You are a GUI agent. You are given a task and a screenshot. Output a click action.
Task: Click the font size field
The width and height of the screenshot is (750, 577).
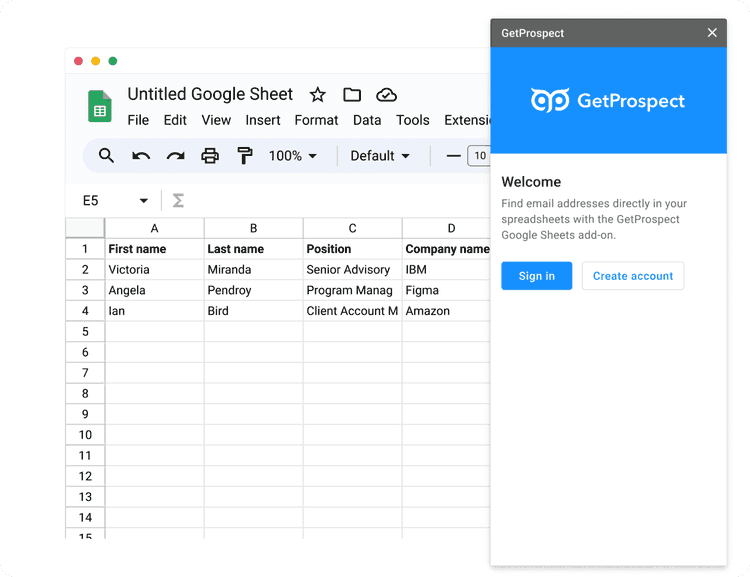(x=479, y=155)
